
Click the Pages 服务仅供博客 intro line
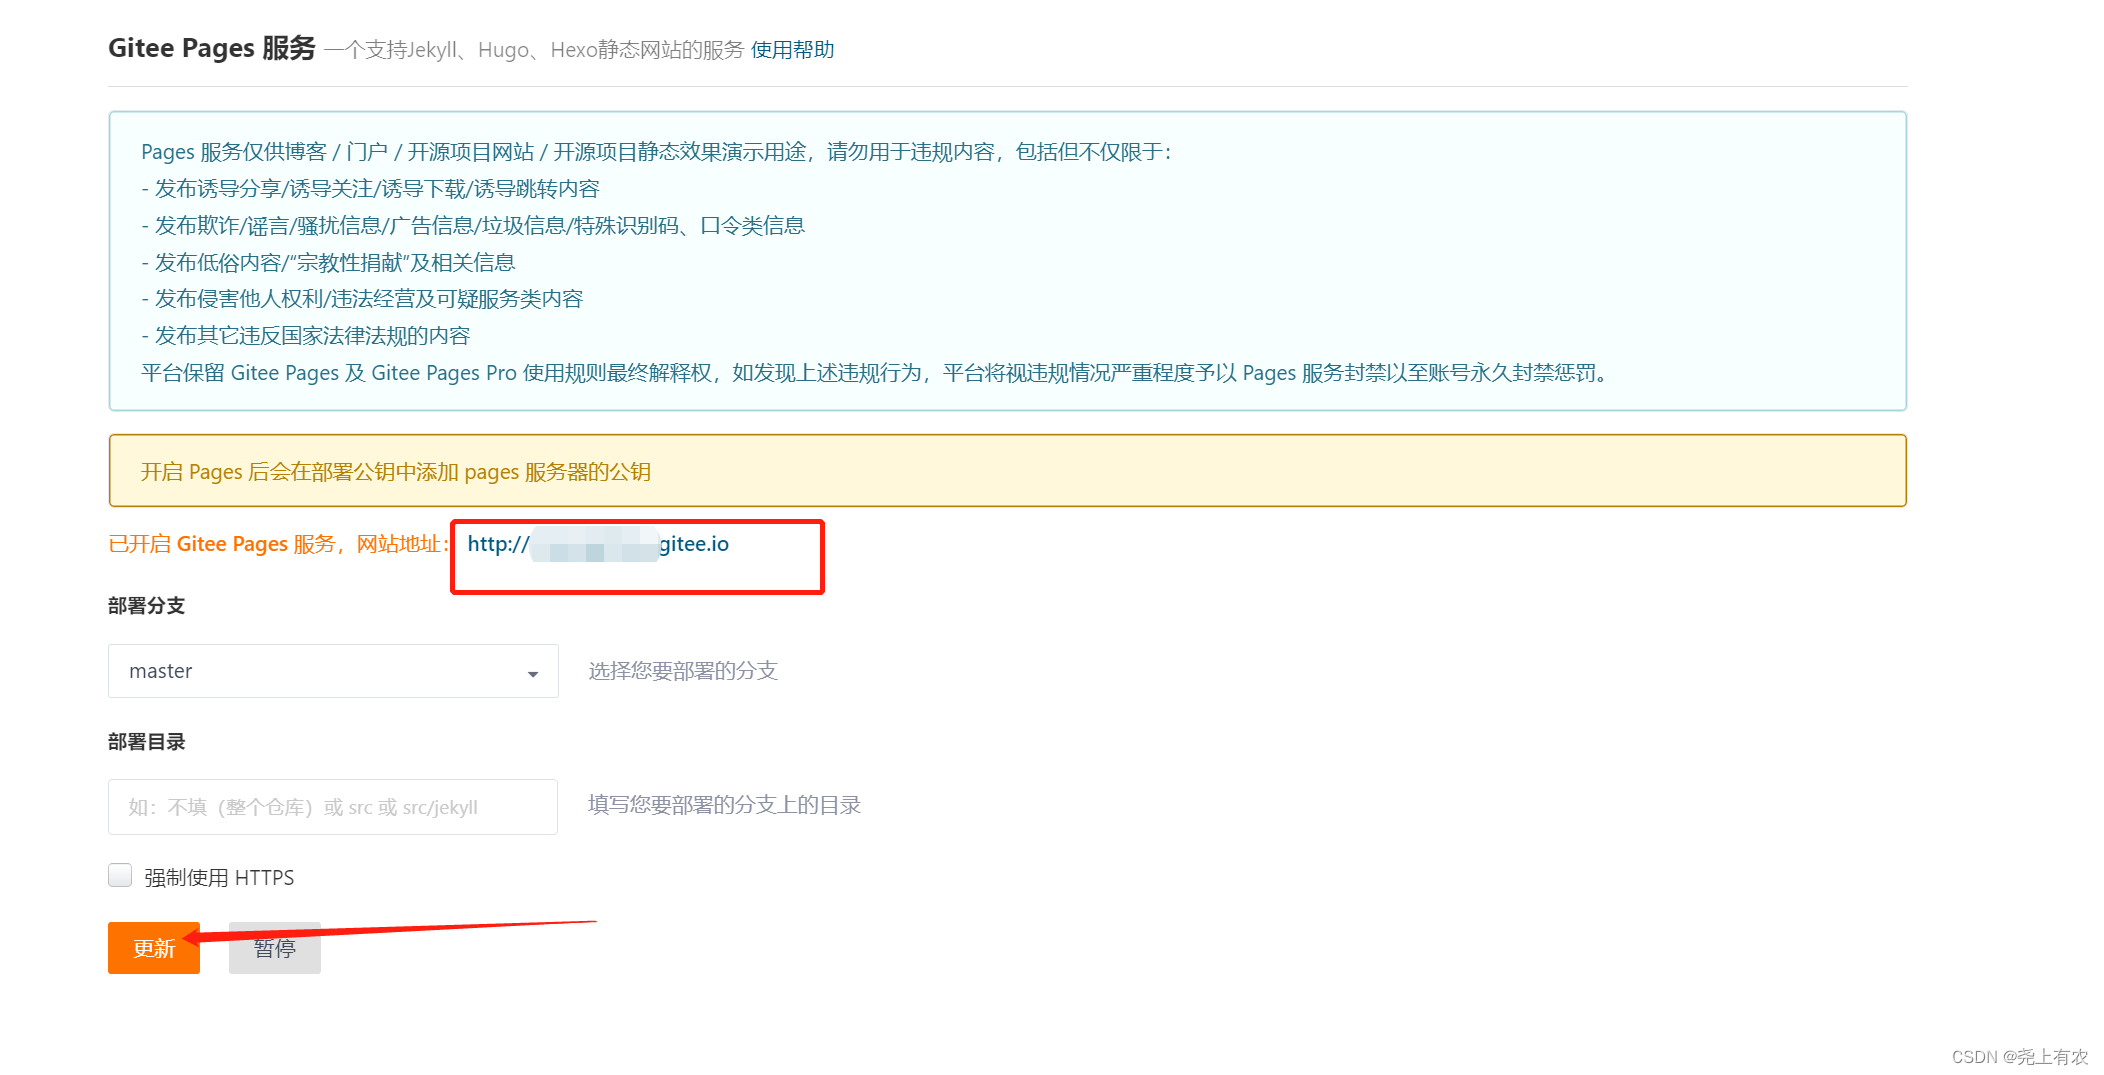(656, 152)
